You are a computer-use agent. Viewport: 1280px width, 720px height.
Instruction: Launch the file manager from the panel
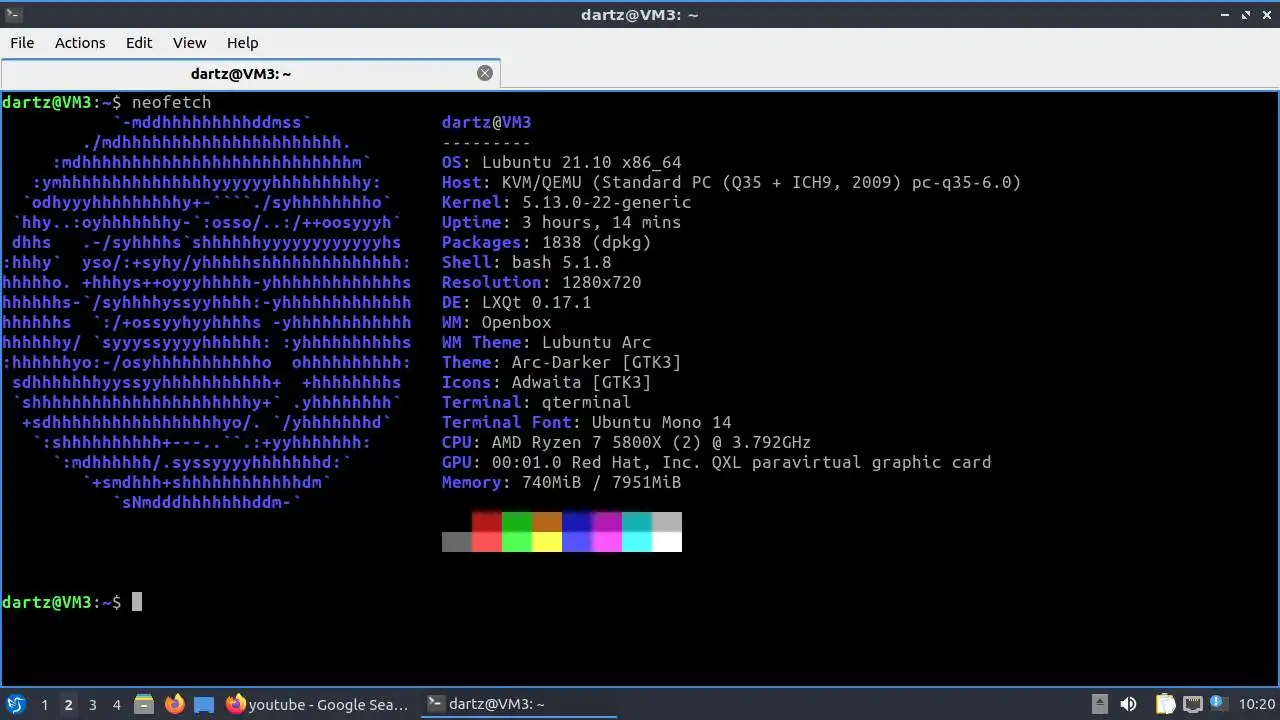point(144,704)
